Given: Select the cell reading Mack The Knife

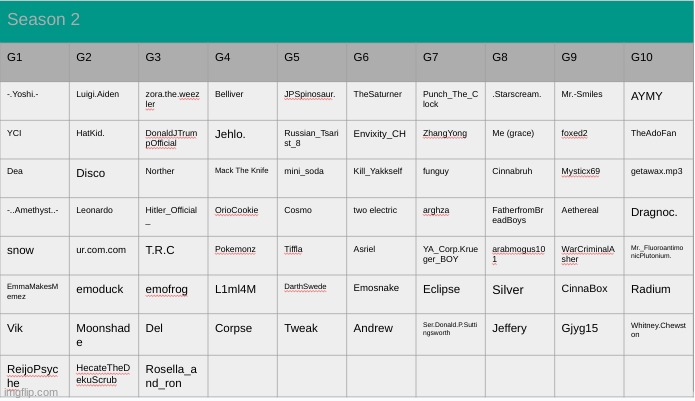Looking at the screenshot, I should click(243, 178).
